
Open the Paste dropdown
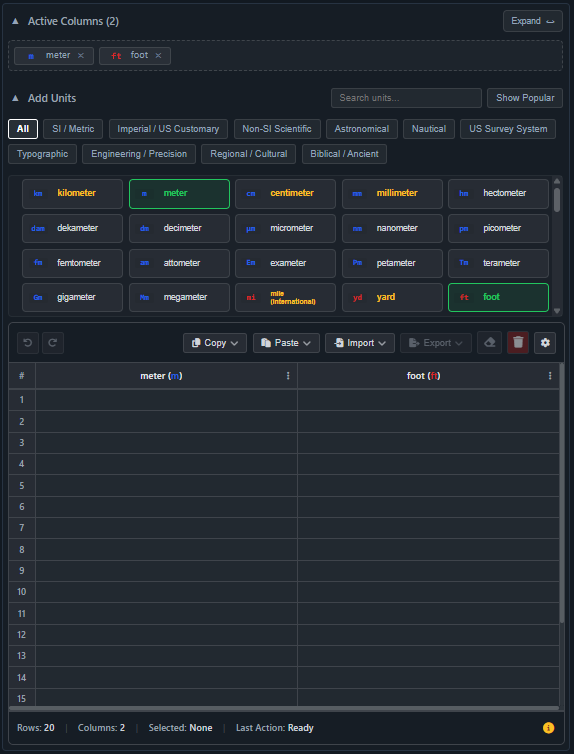287,343
